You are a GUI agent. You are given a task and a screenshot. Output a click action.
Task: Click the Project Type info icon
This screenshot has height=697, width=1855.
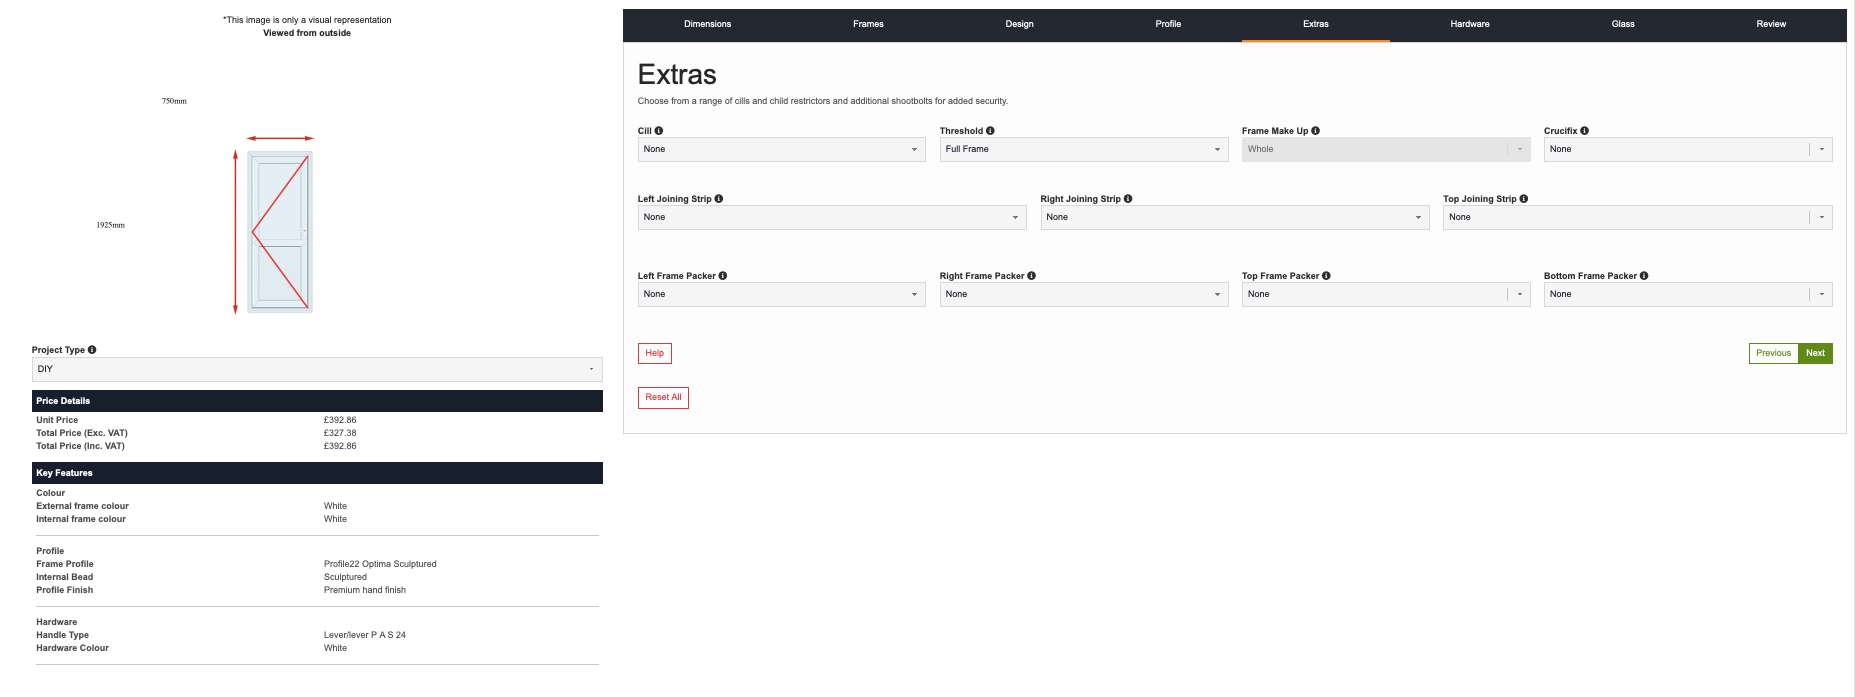[x=92, y=350]
